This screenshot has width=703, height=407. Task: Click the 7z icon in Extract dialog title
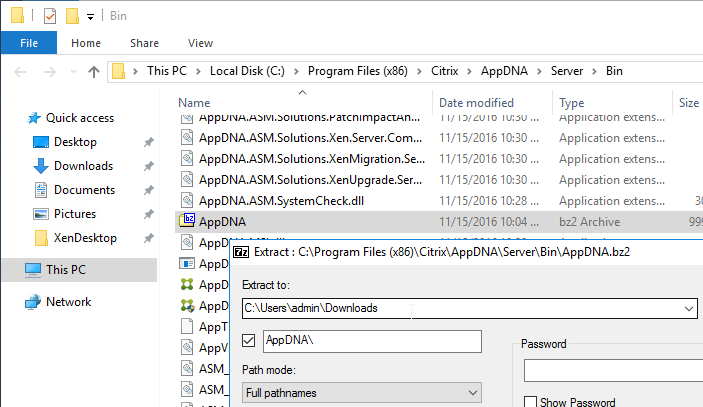click(x=241, y=252)
